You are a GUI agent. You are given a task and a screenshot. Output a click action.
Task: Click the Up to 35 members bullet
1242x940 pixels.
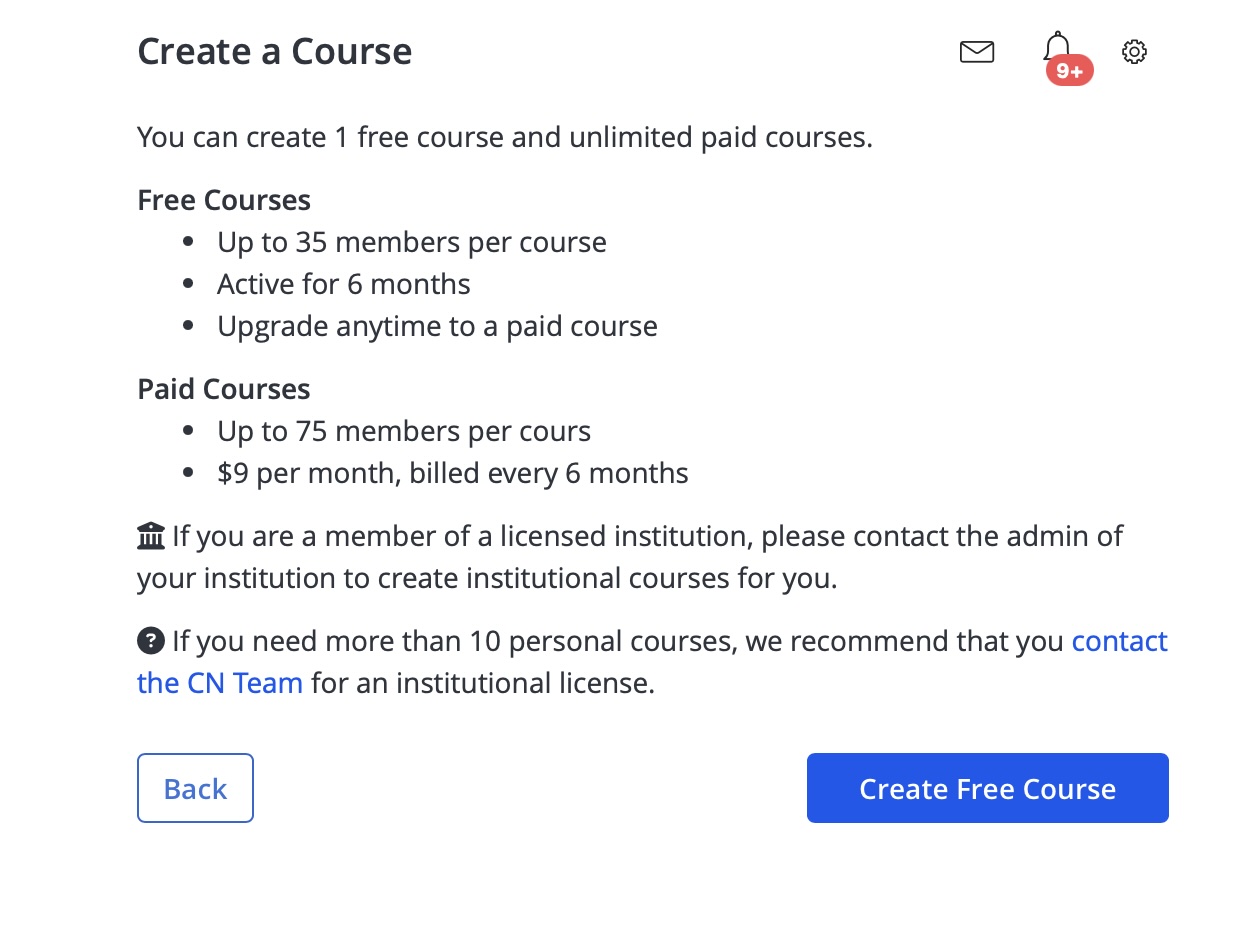tap(412, 242)
